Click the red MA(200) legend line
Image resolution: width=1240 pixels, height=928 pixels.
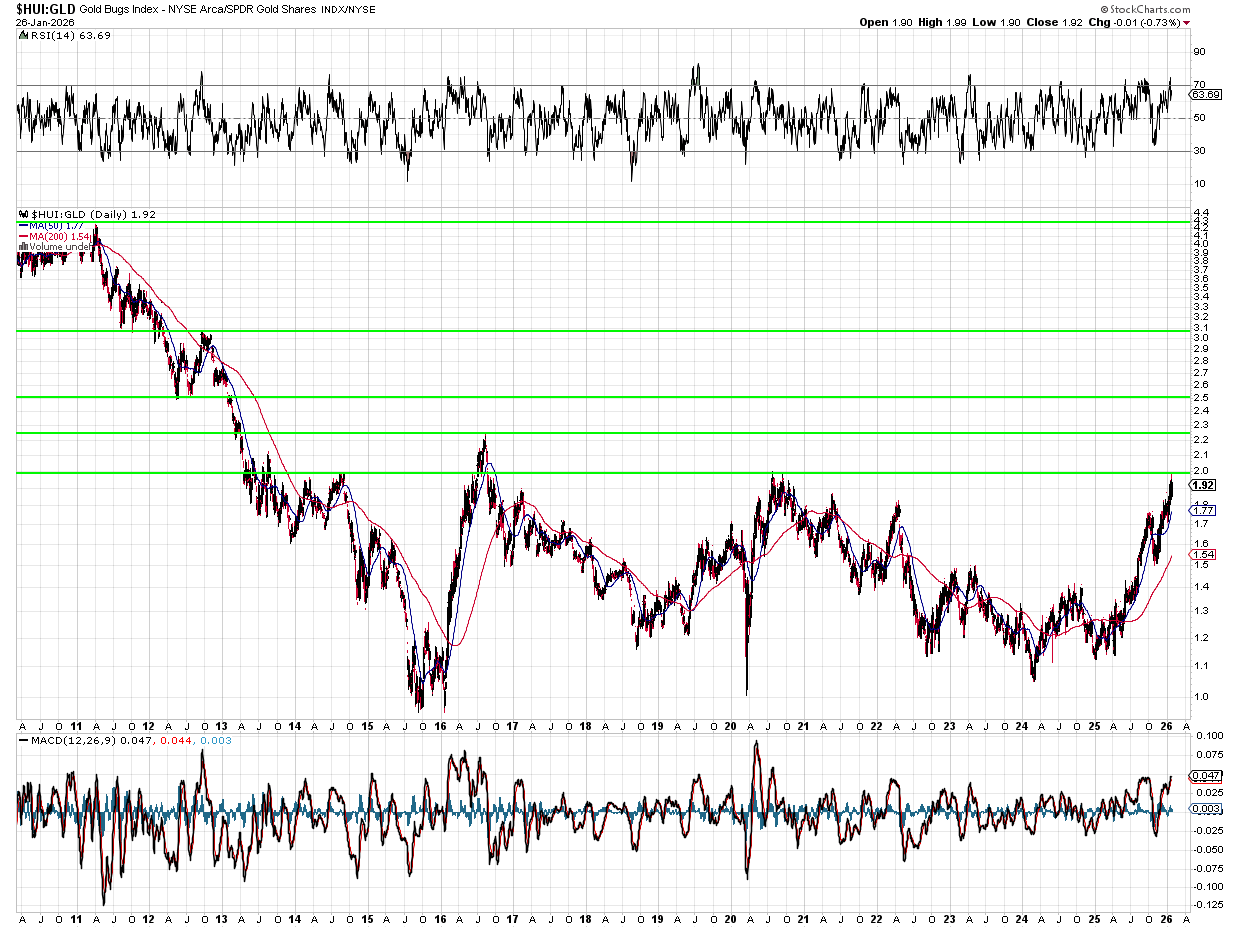coord(23,236)
